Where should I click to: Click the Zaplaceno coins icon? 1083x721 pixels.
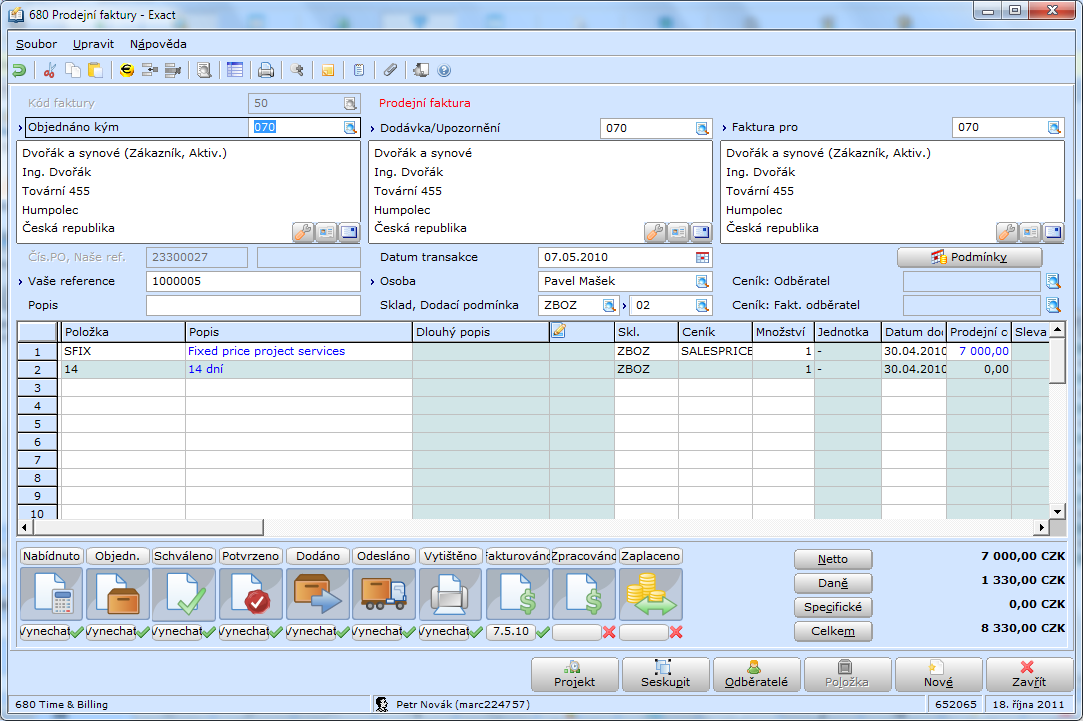(x=651, y=594)
